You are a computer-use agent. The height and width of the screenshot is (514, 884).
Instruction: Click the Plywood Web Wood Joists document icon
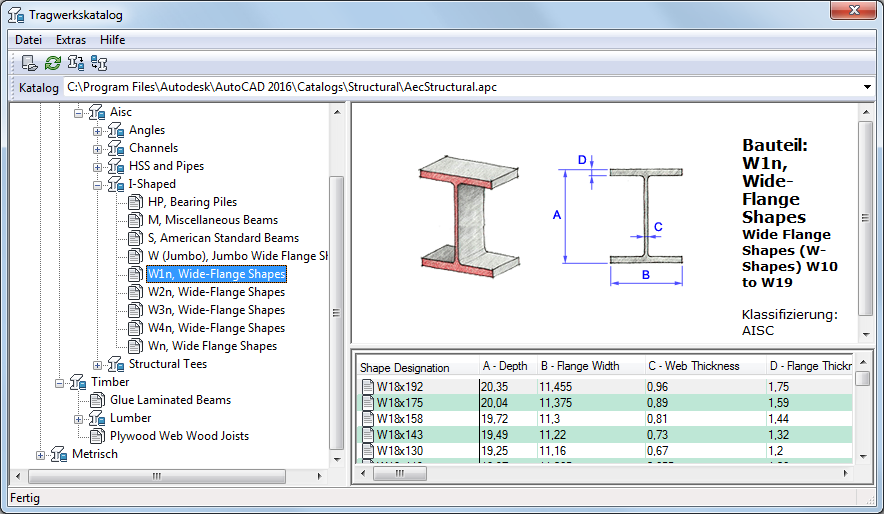pyautogui.click(x=97, y=436)
